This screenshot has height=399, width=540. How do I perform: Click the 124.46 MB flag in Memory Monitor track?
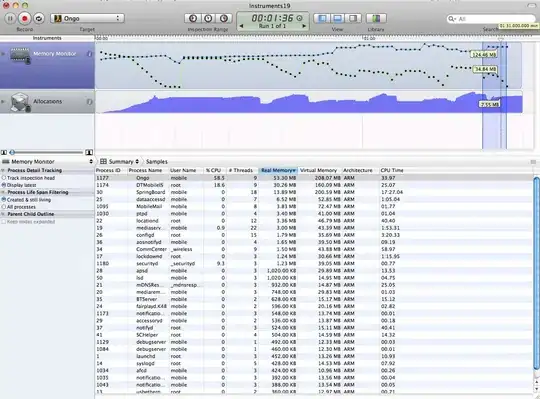484,55
